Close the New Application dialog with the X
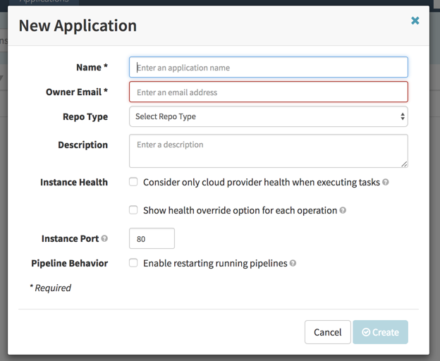 [x=415, y=21]
